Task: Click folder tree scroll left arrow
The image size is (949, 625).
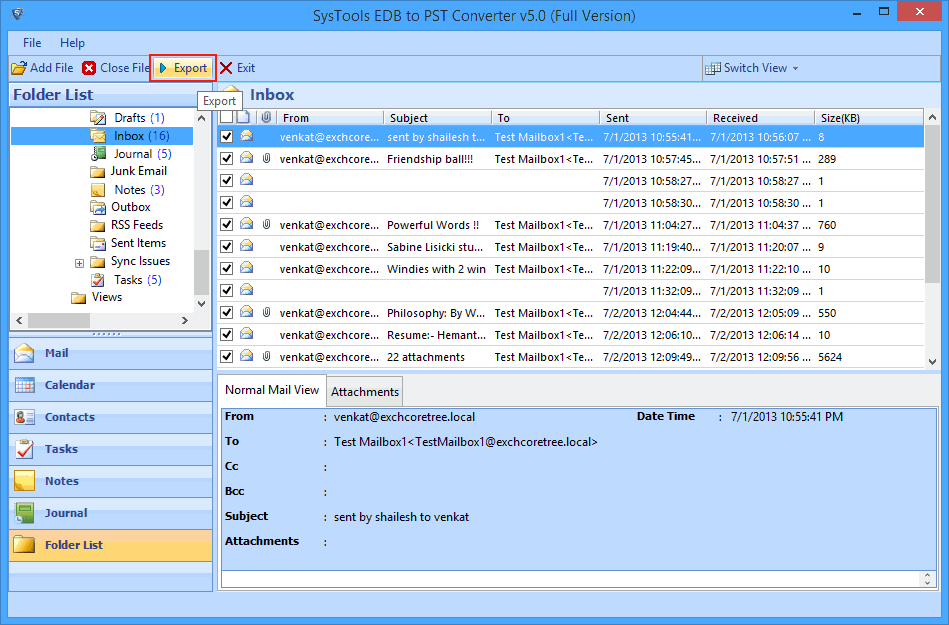Action: (19, 321)
